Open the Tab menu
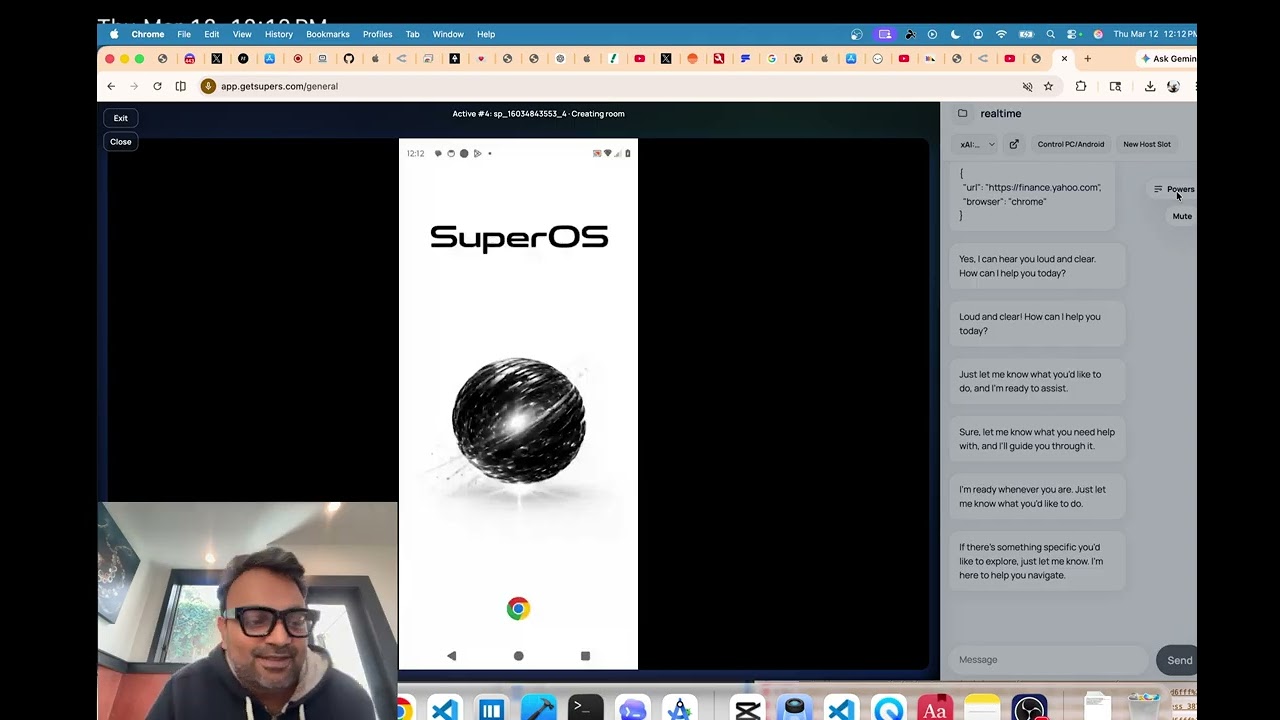Viewport: 1280px width, 720px height. (x=412, y=34)
